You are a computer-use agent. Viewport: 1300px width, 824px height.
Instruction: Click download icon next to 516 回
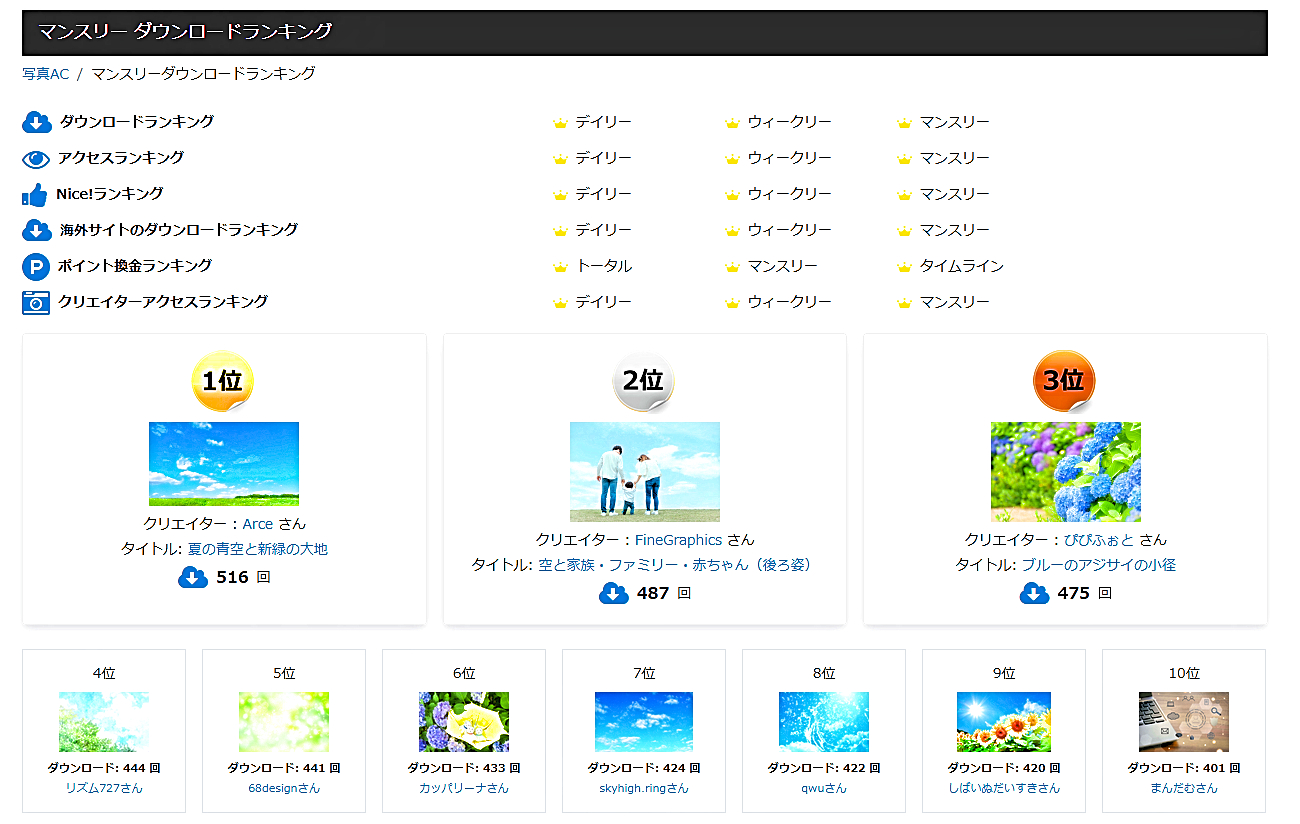193,577
